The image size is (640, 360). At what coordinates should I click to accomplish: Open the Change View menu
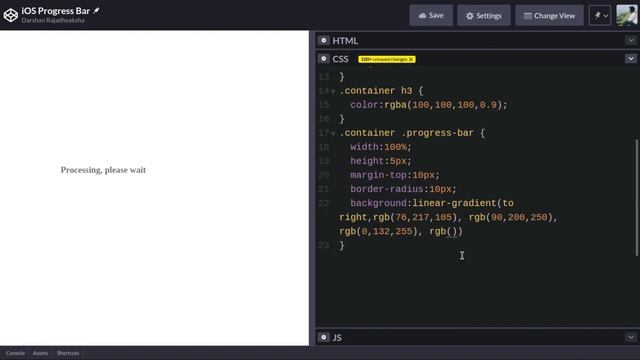click(549, 16)
